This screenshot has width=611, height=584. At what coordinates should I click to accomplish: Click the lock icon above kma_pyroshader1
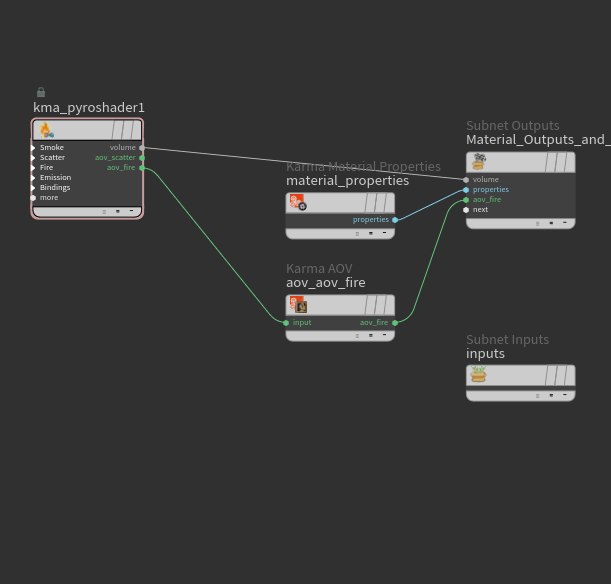(41, 92)
